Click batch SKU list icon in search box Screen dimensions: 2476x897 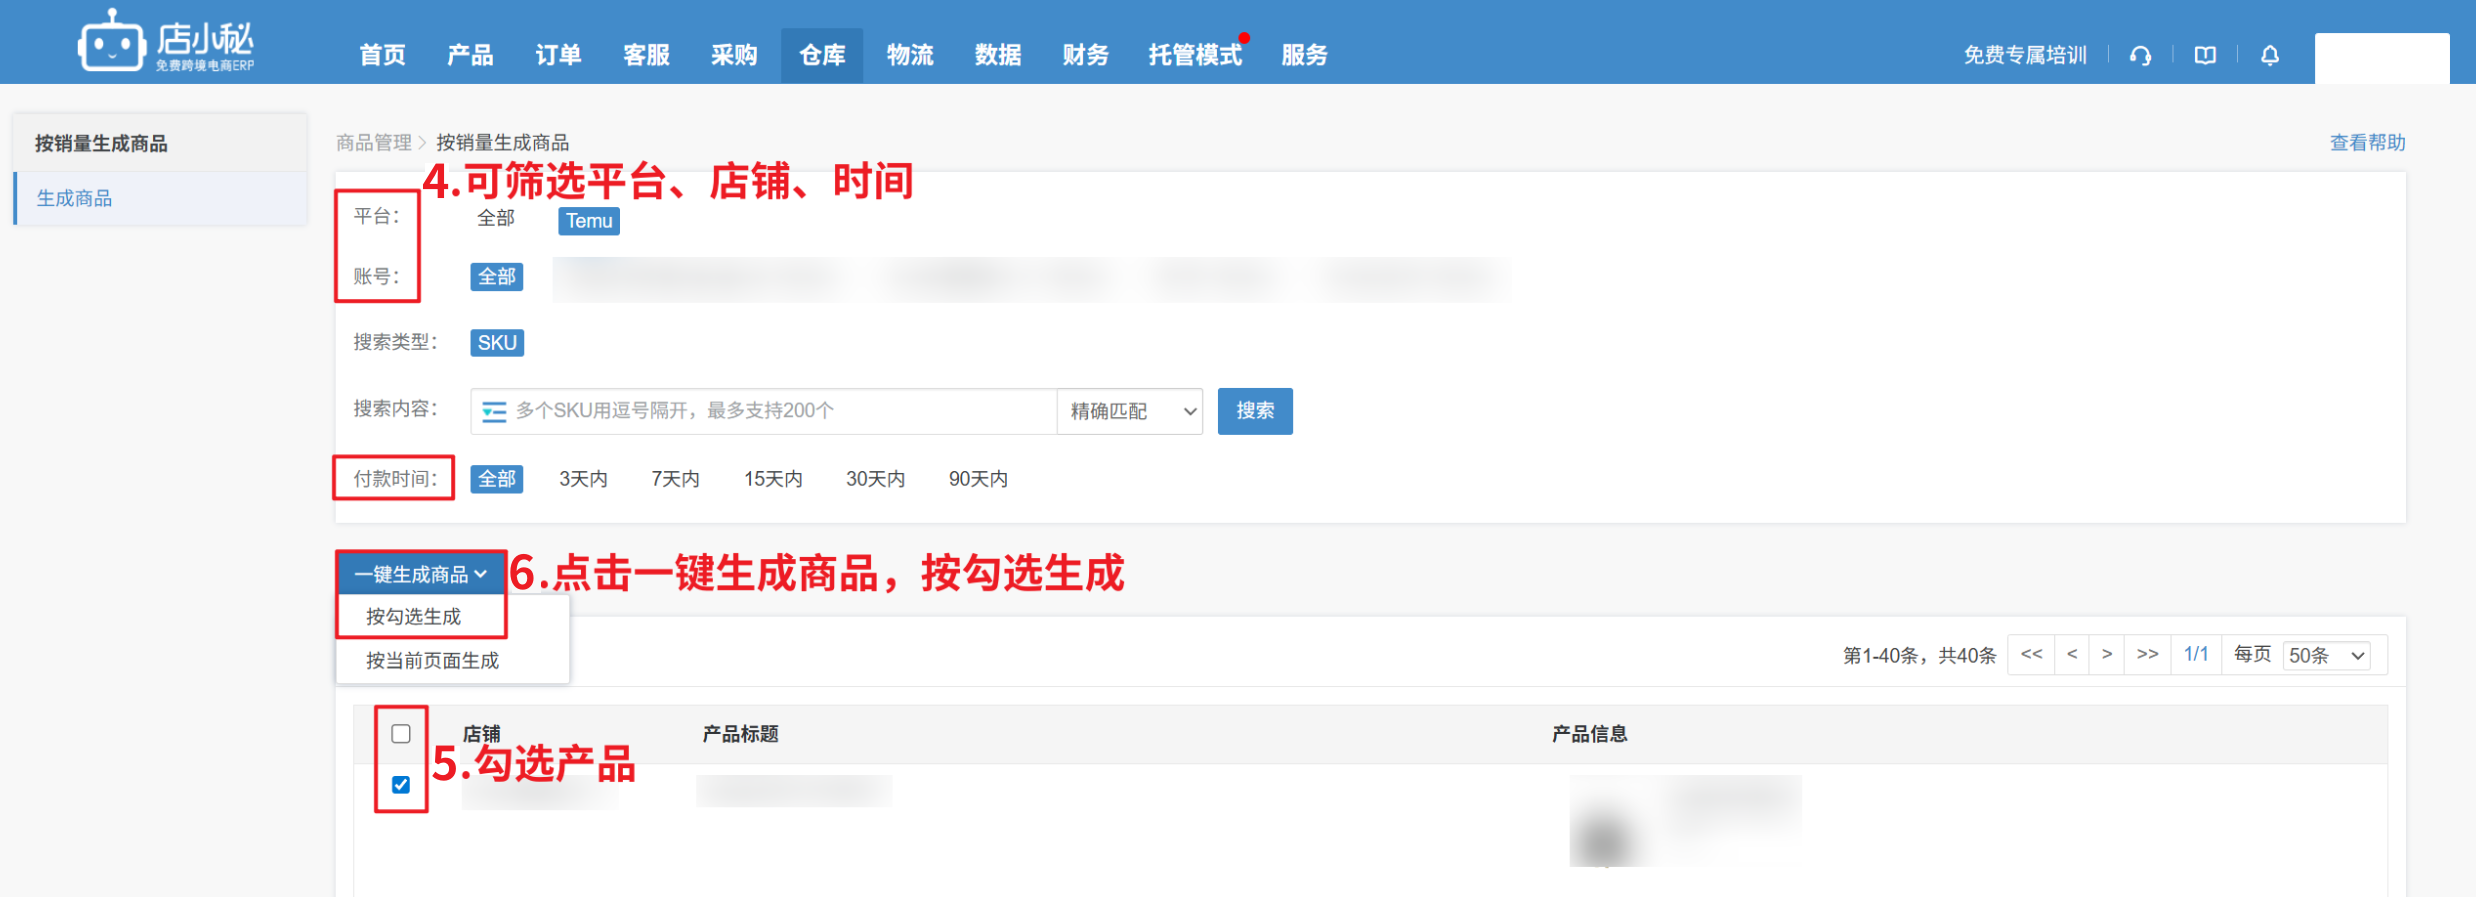[x=494, y=412]
